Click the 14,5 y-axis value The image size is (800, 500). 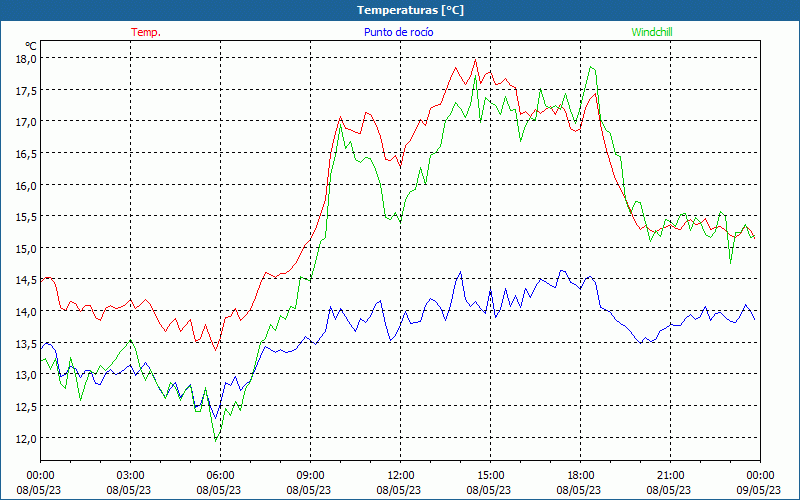[28, 280]
